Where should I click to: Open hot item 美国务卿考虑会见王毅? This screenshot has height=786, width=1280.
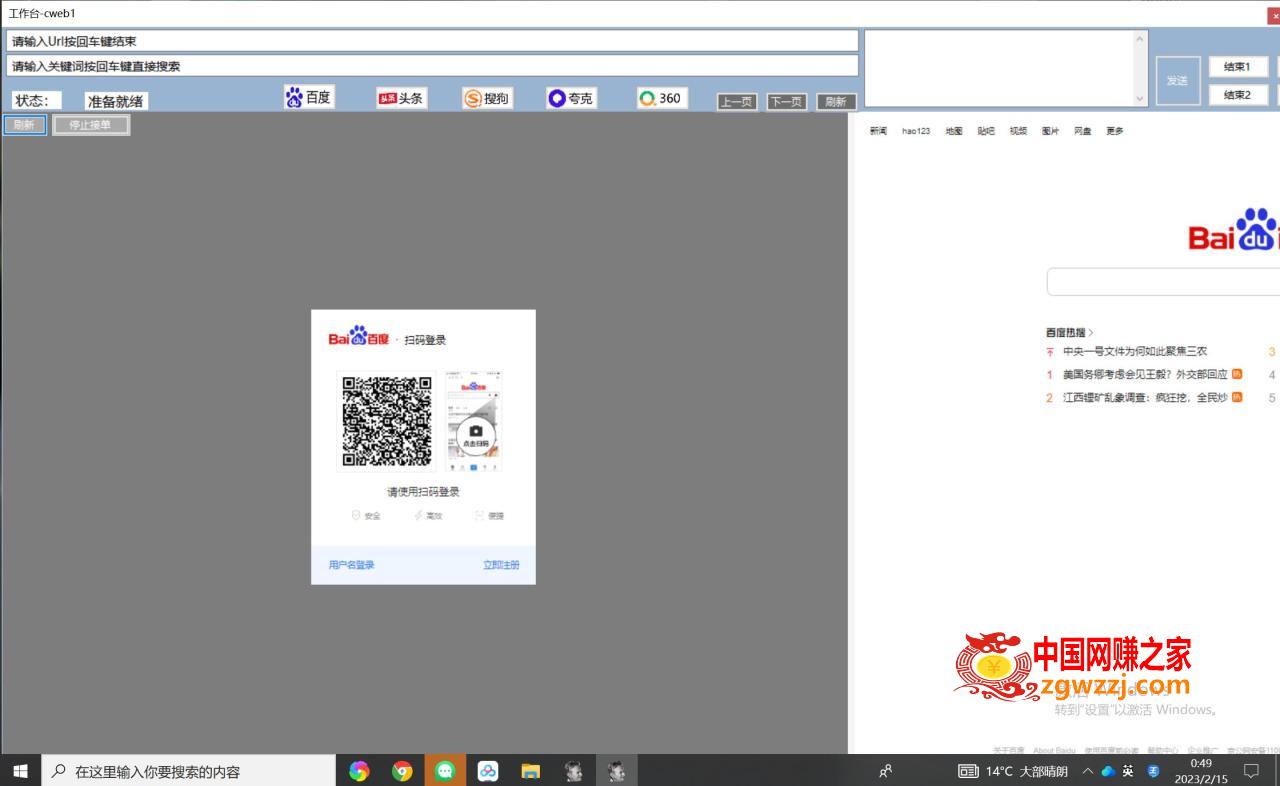pyautogui.click(x=1145, y=374)
